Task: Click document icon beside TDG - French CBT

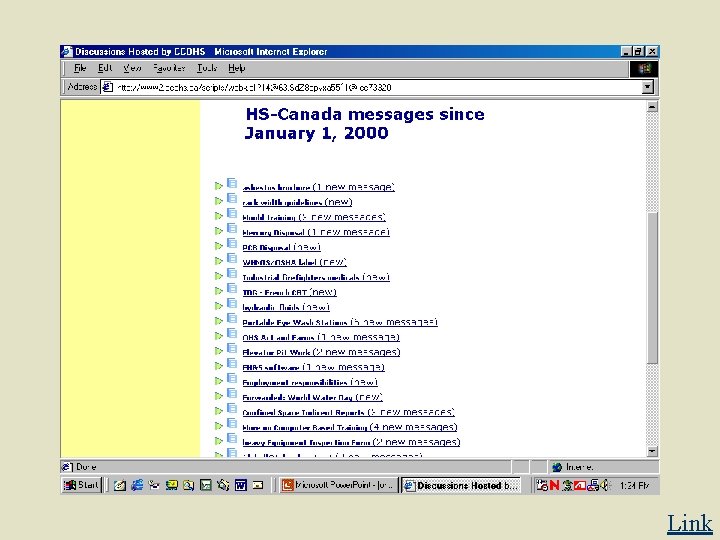Action: pyautogui.click(x=232, y=289)
